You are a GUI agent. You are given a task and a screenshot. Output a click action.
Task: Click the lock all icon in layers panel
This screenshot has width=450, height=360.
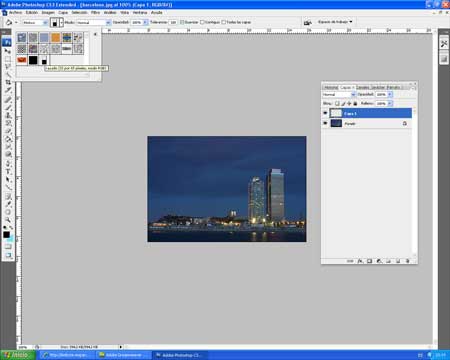(355, 104)
